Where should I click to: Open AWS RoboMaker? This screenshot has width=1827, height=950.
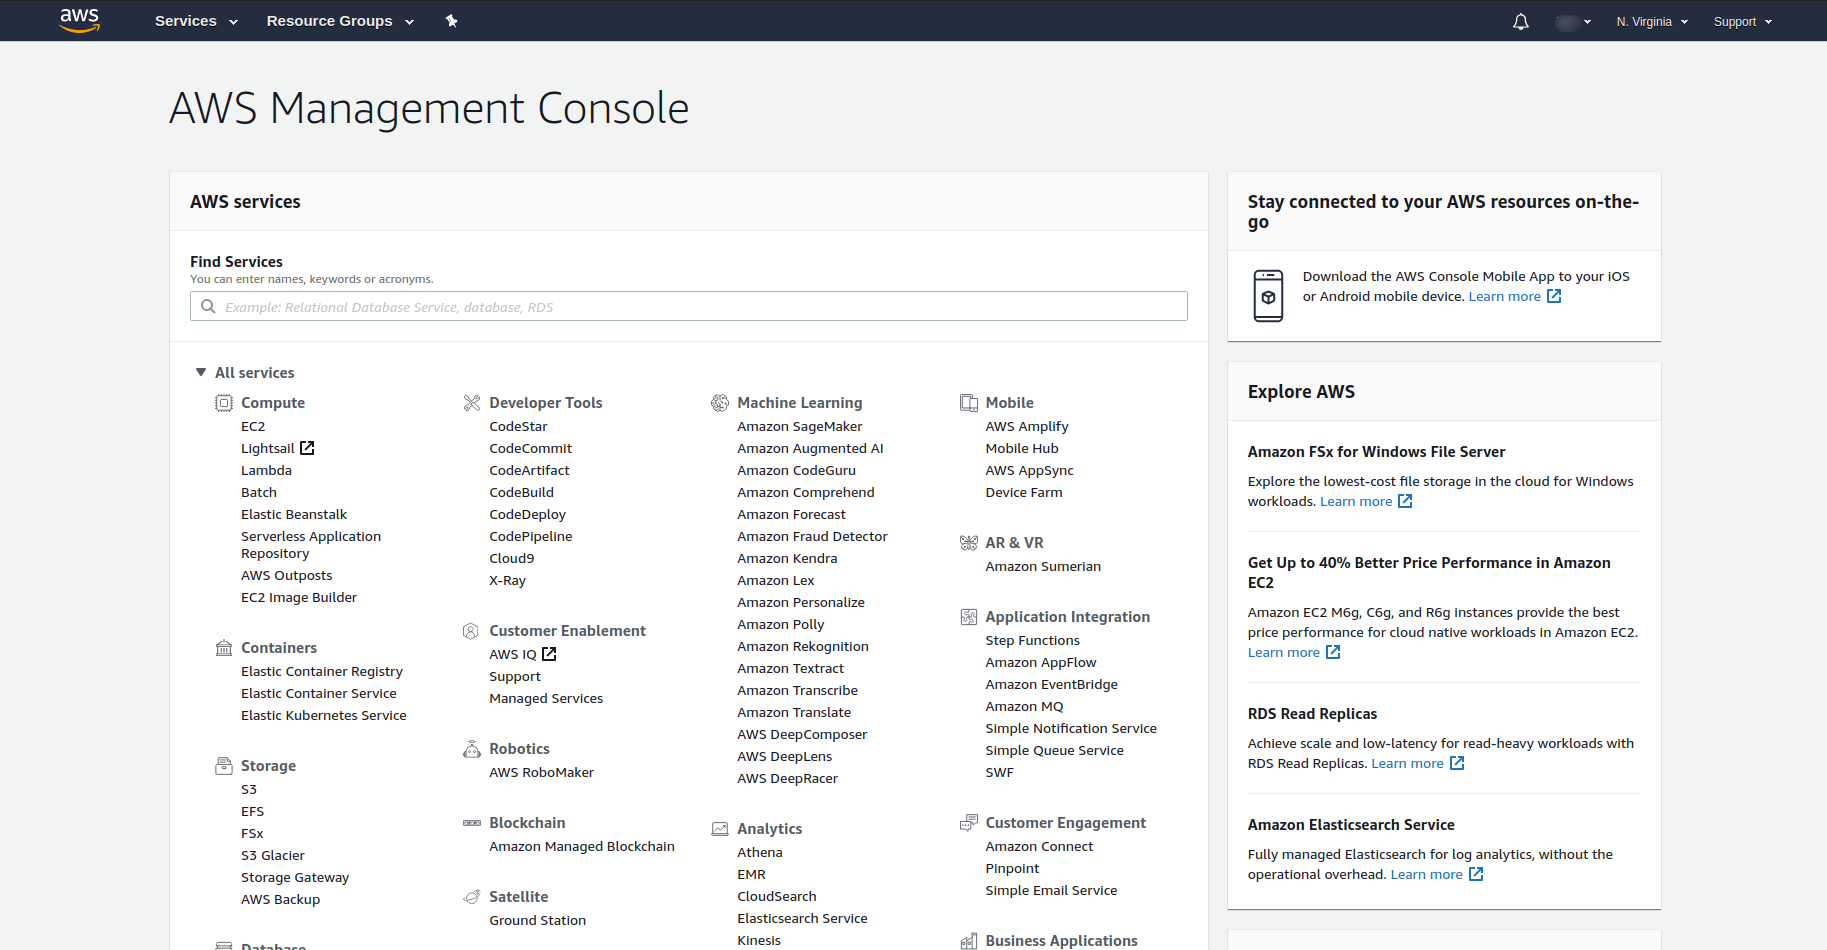[x=541, y=773]
